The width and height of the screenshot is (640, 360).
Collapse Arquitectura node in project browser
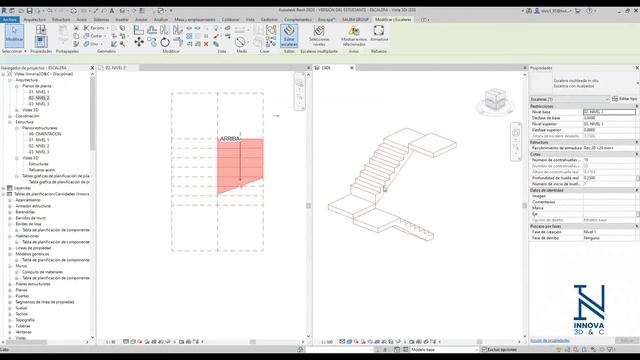(x=10, y=80)
